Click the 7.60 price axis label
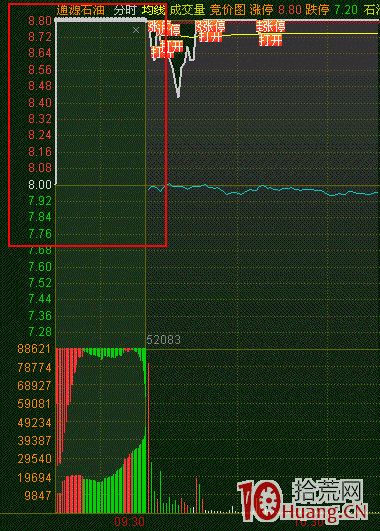This screenshot has width=380, height=531. pyautogui.click(x=40, y=267)
